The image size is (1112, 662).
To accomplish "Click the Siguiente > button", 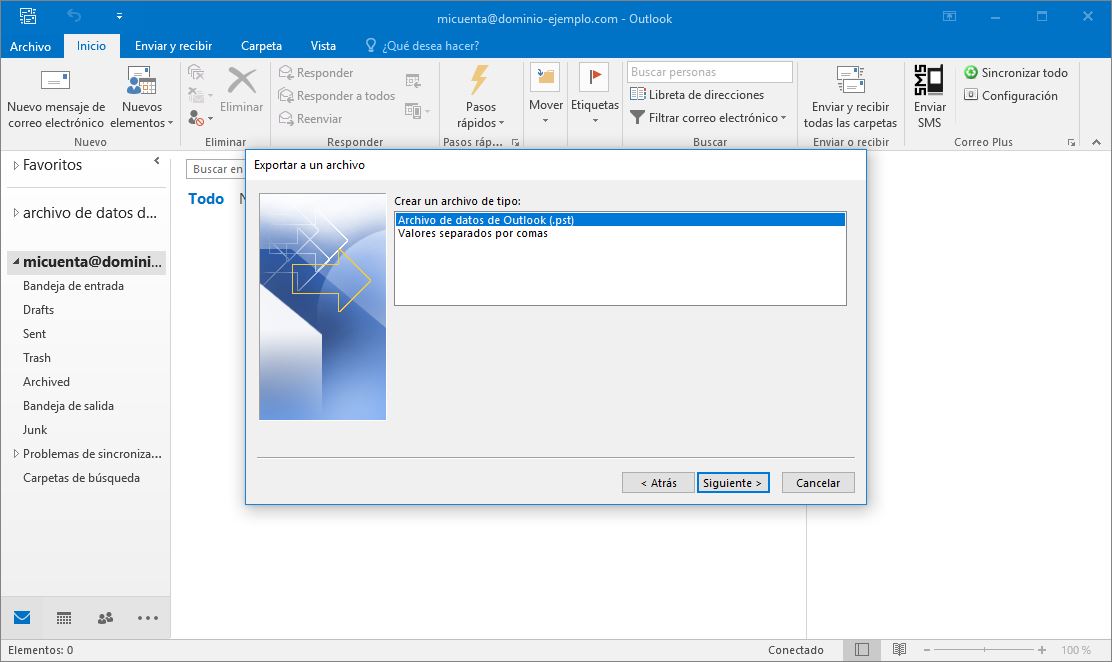I will pos(733,482).
